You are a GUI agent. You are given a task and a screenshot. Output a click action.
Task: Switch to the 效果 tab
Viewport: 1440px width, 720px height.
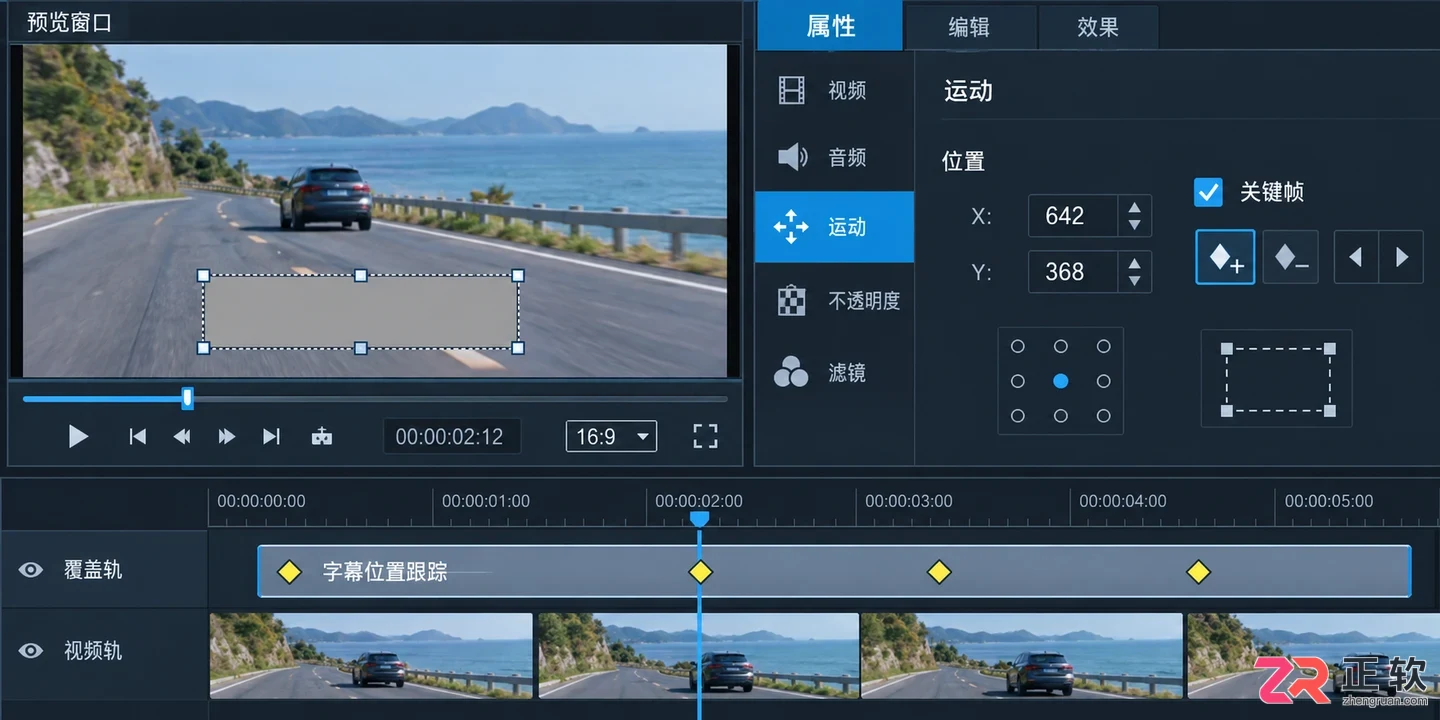(1098, 27)
